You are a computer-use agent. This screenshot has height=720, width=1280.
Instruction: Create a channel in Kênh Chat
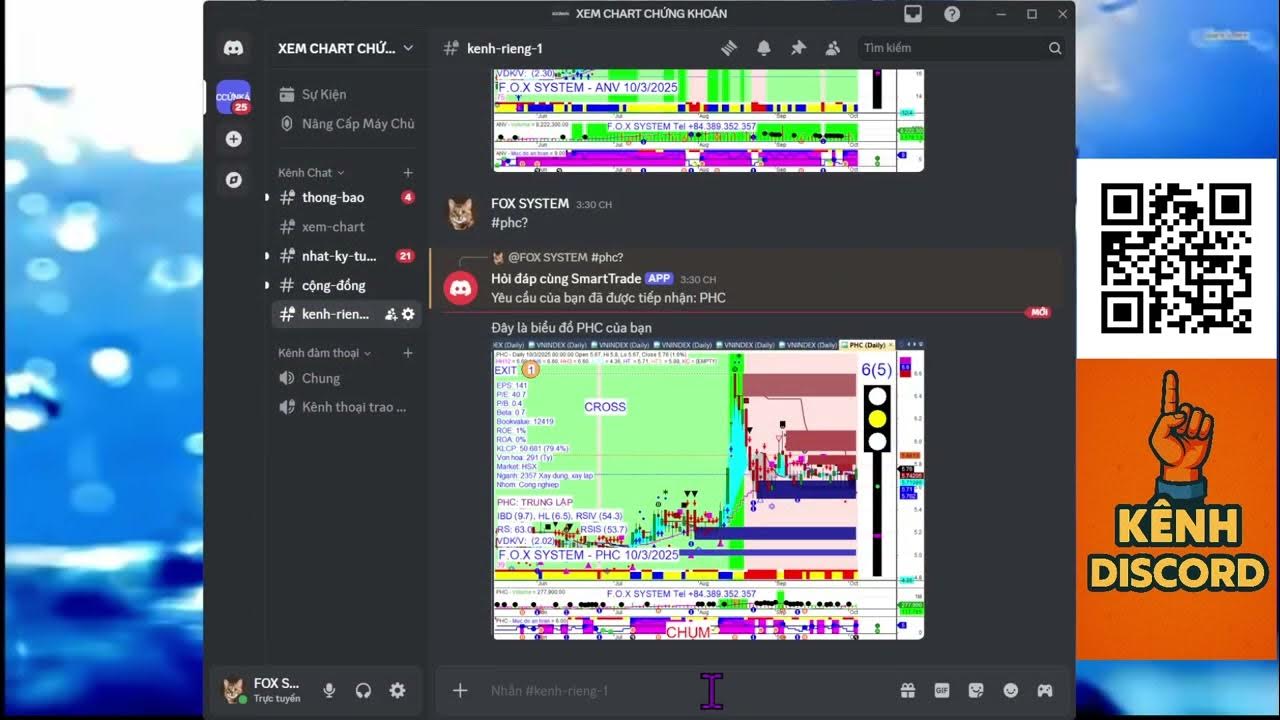[408, 173]
